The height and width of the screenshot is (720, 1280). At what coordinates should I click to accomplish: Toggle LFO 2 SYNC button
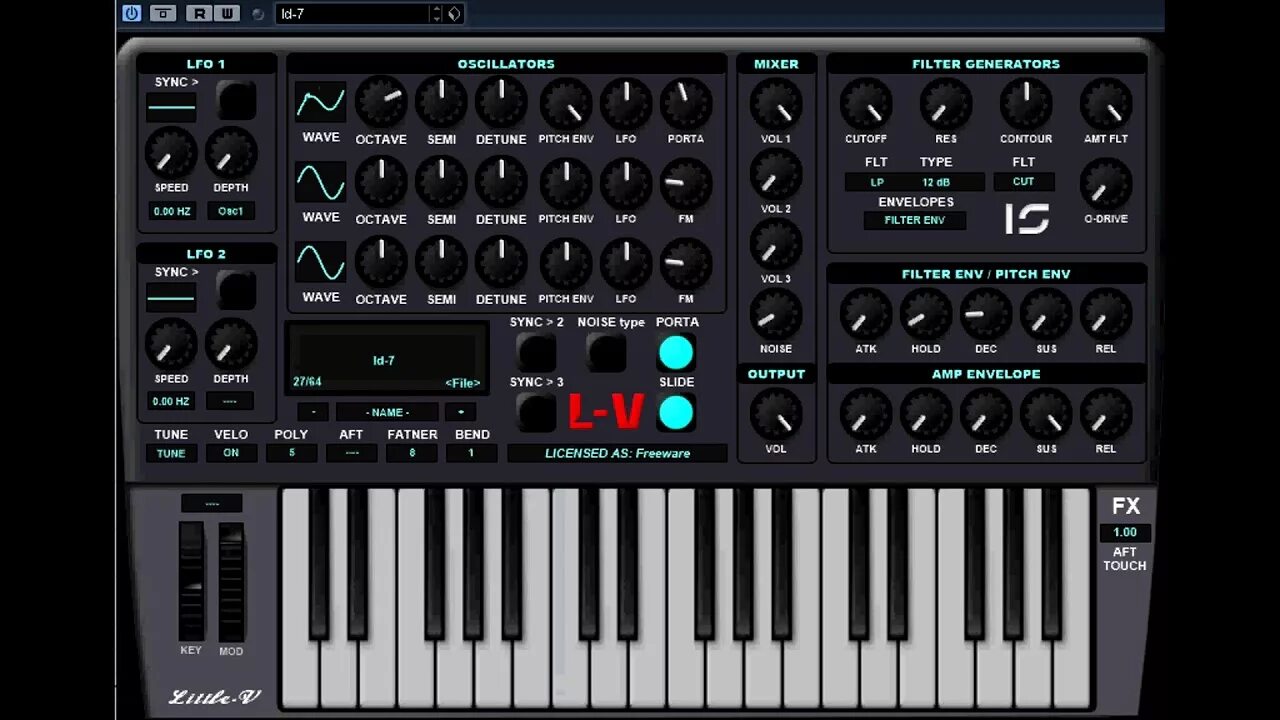(x=237, y=290)
